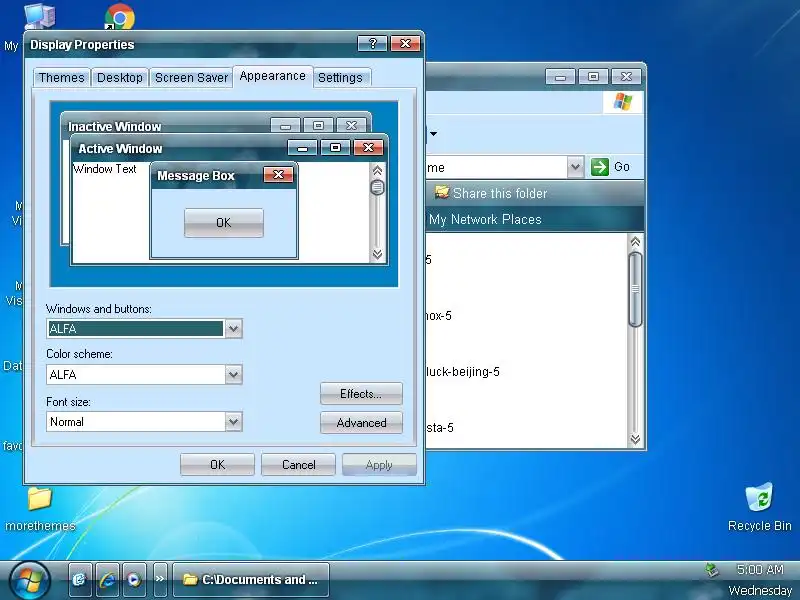Select the Appearance tab
This screenshot has height=600, width=800.
coord(272,76)
